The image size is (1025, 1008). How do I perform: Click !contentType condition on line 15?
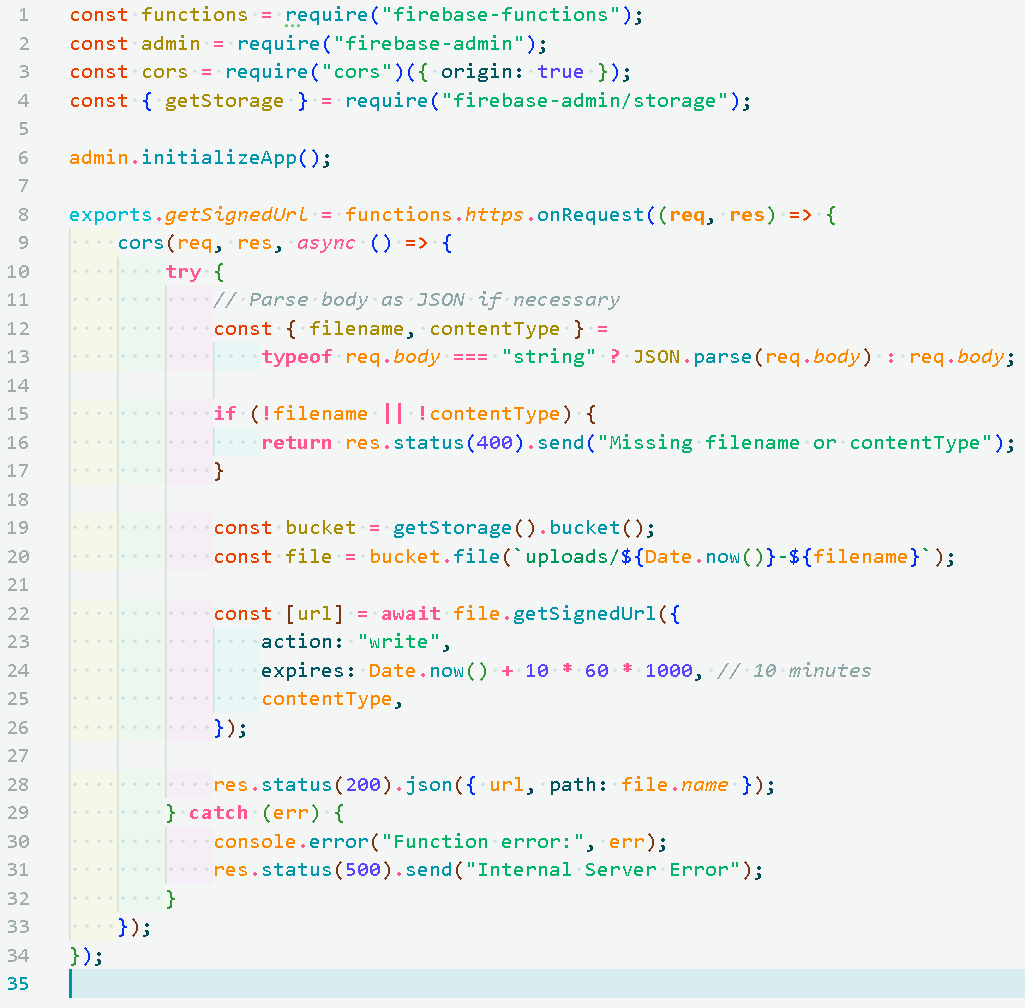pos(488,414)
